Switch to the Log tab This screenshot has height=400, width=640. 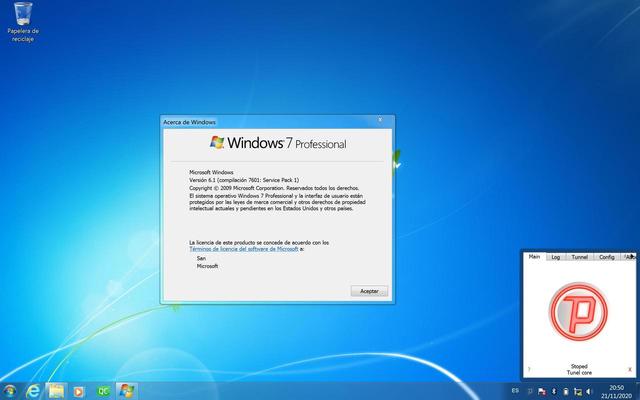556,257
